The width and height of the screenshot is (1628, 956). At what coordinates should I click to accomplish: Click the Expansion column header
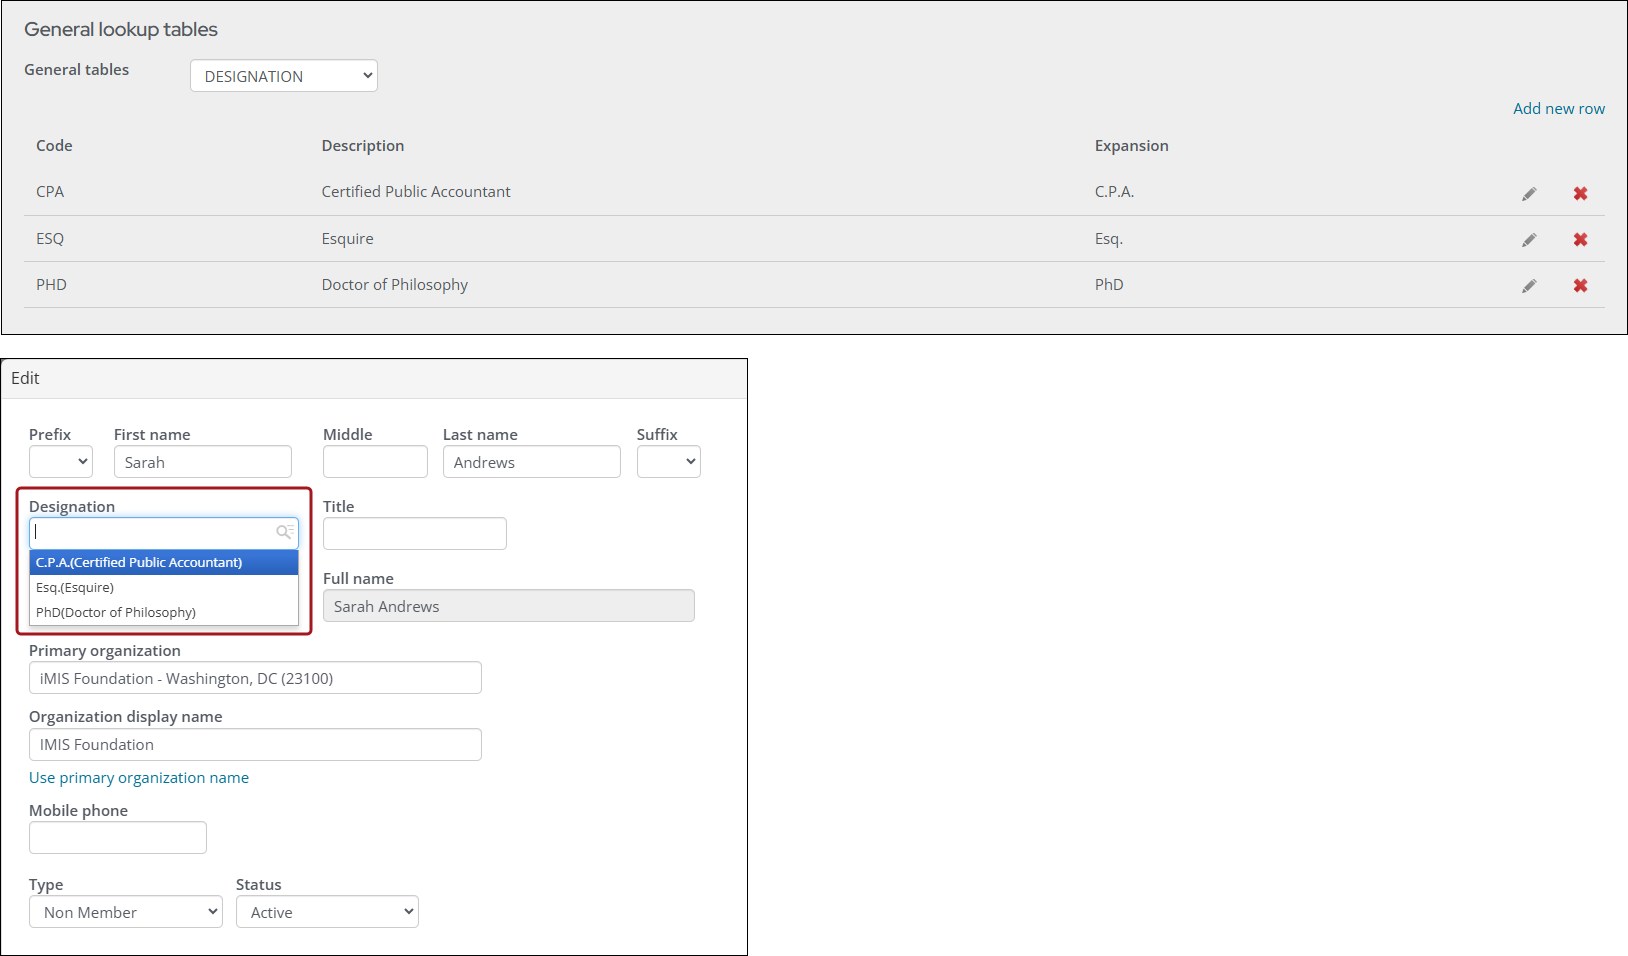click(x=1132, y=146)
